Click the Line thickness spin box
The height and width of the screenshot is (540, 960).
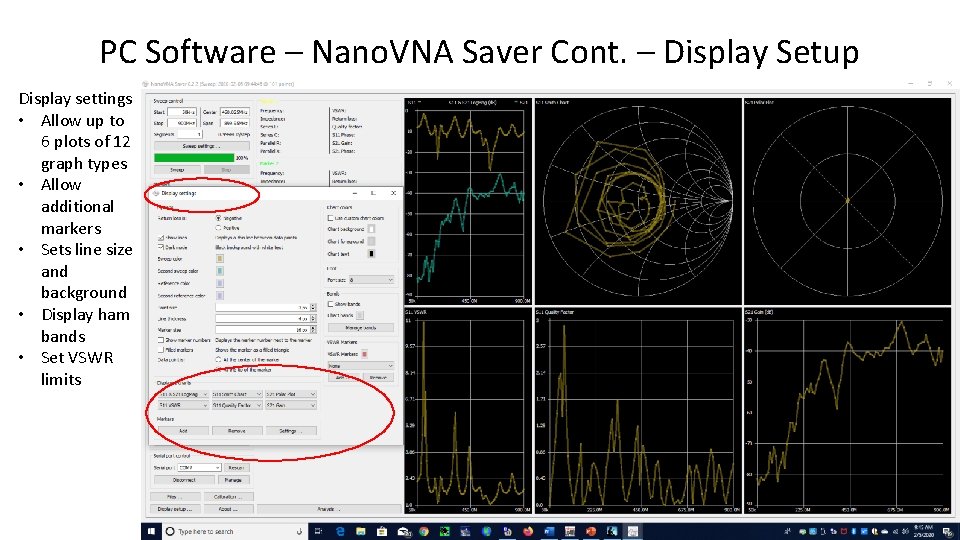266,318
